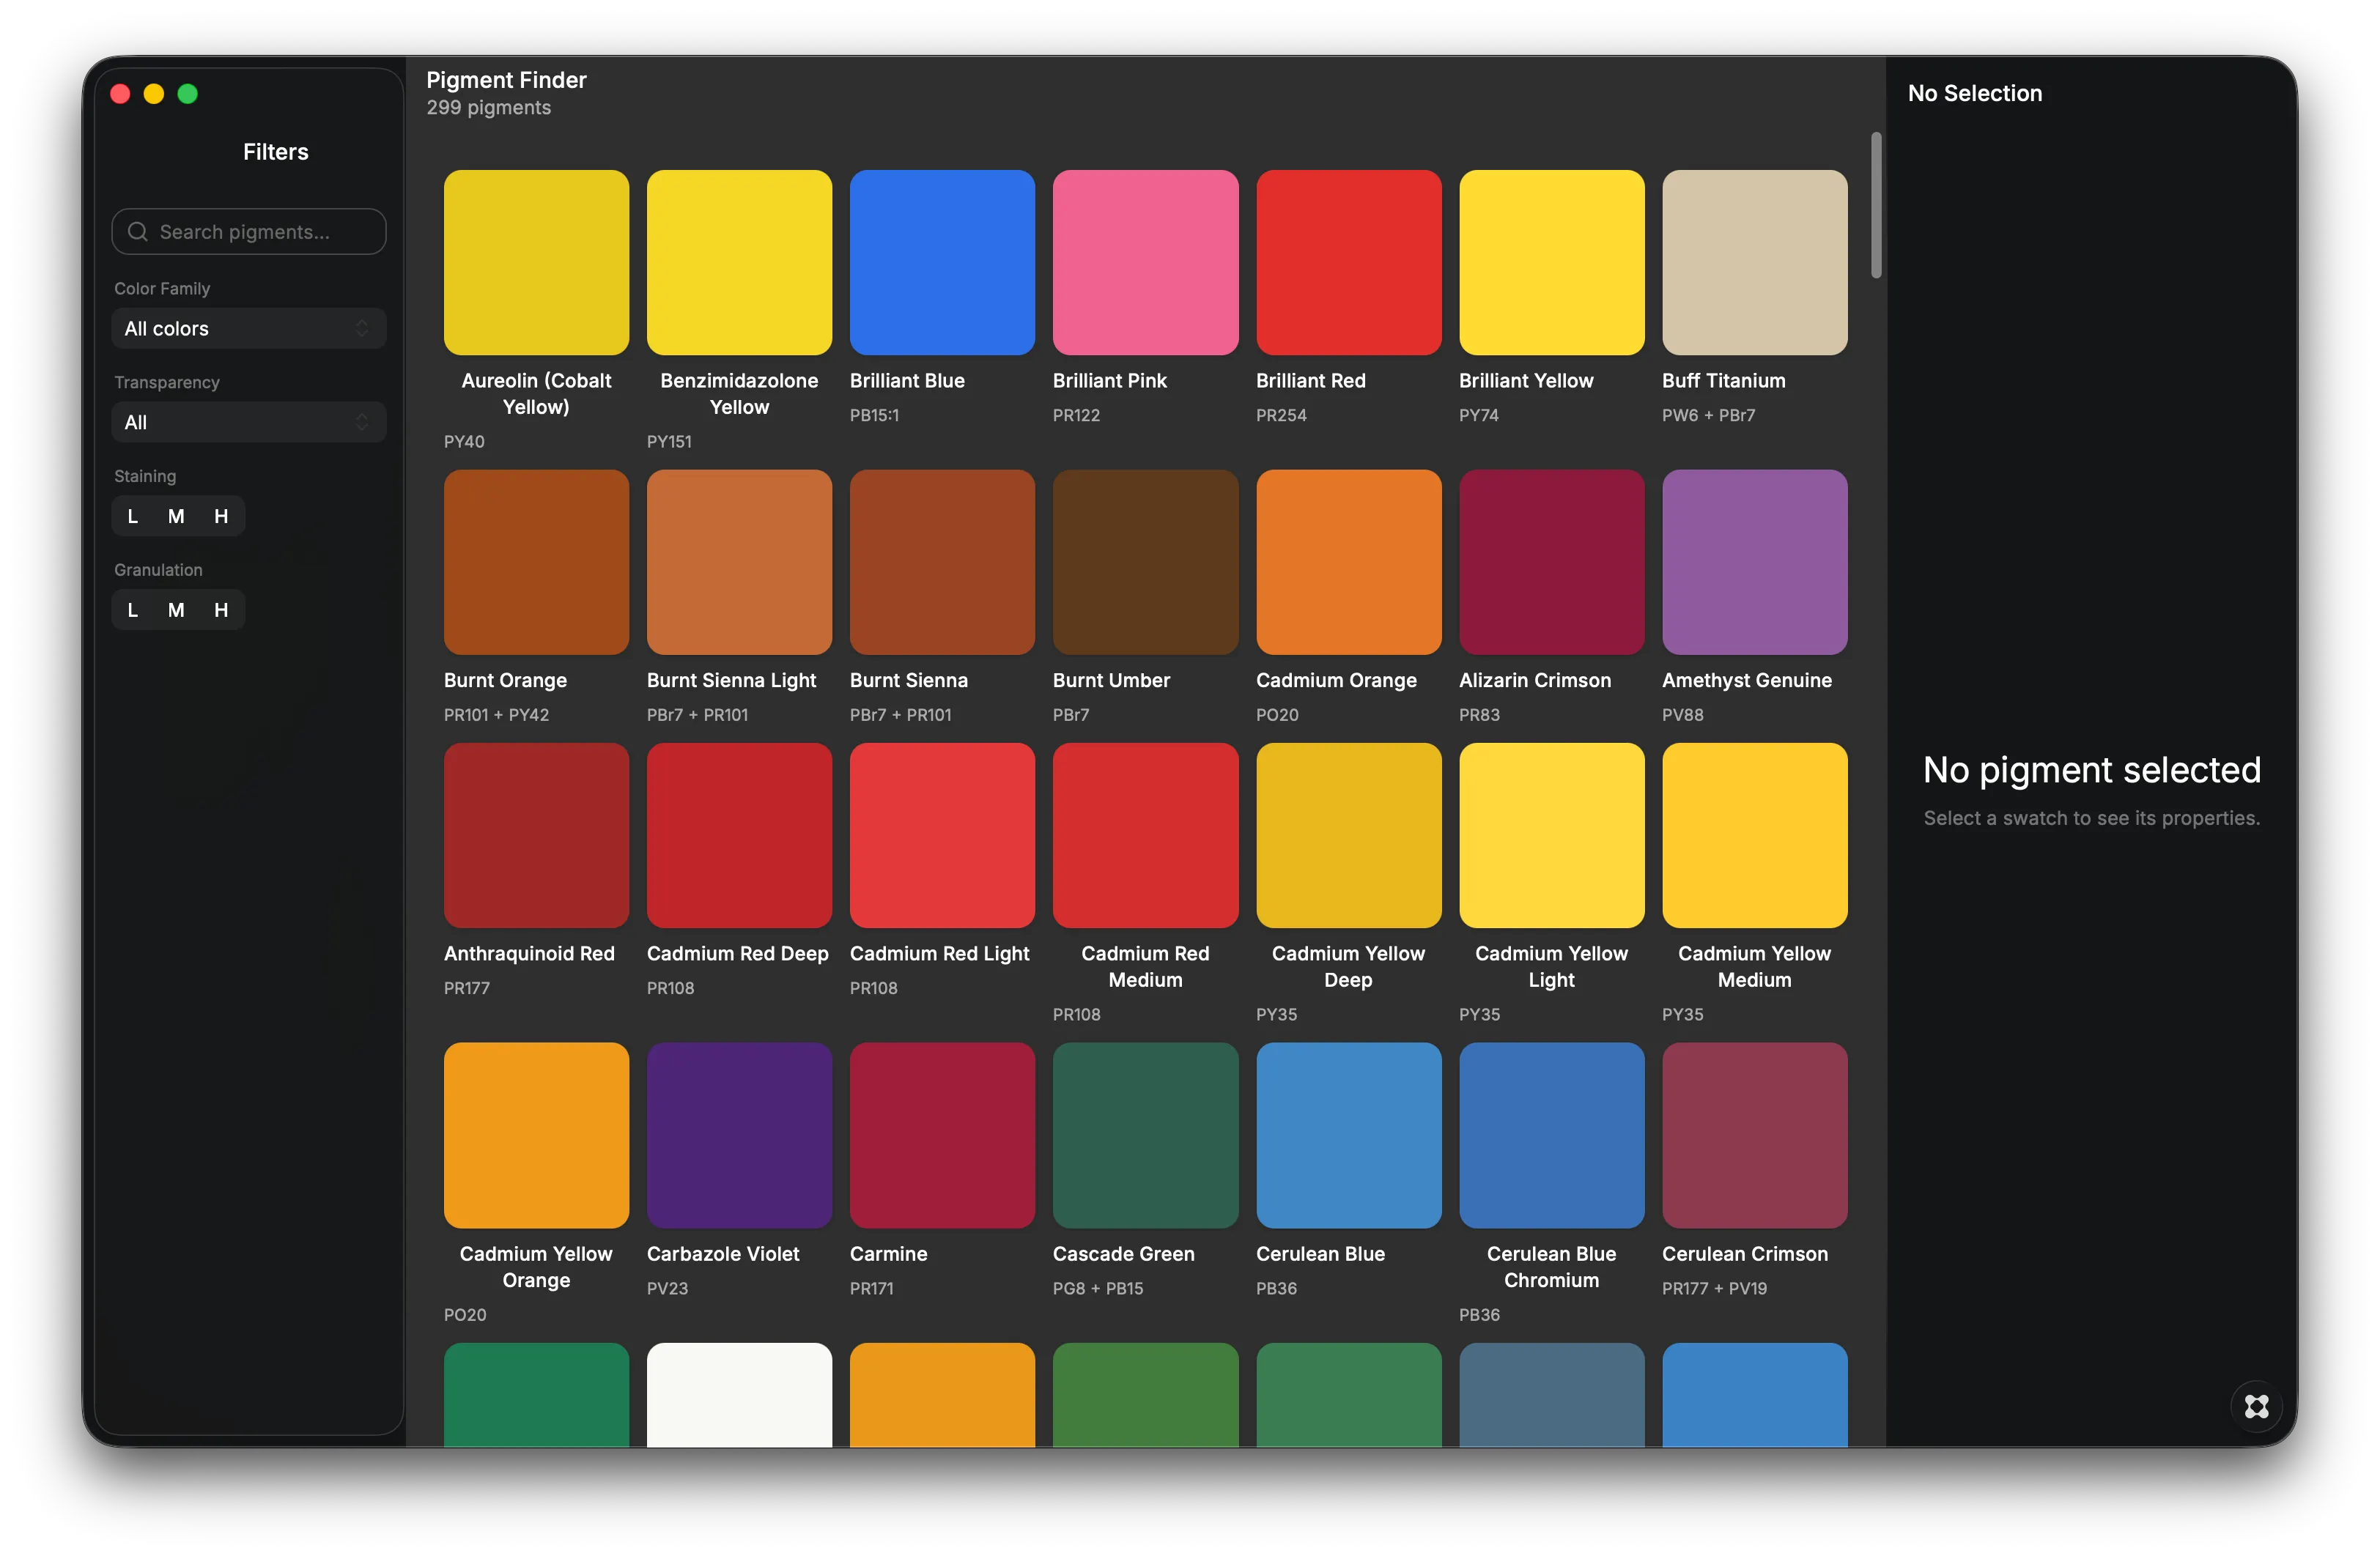The height and width of the screenshot is (1556, 2380).
Task: Pick the Cadmium Yellow Deep swatch
Action: 1348,836
